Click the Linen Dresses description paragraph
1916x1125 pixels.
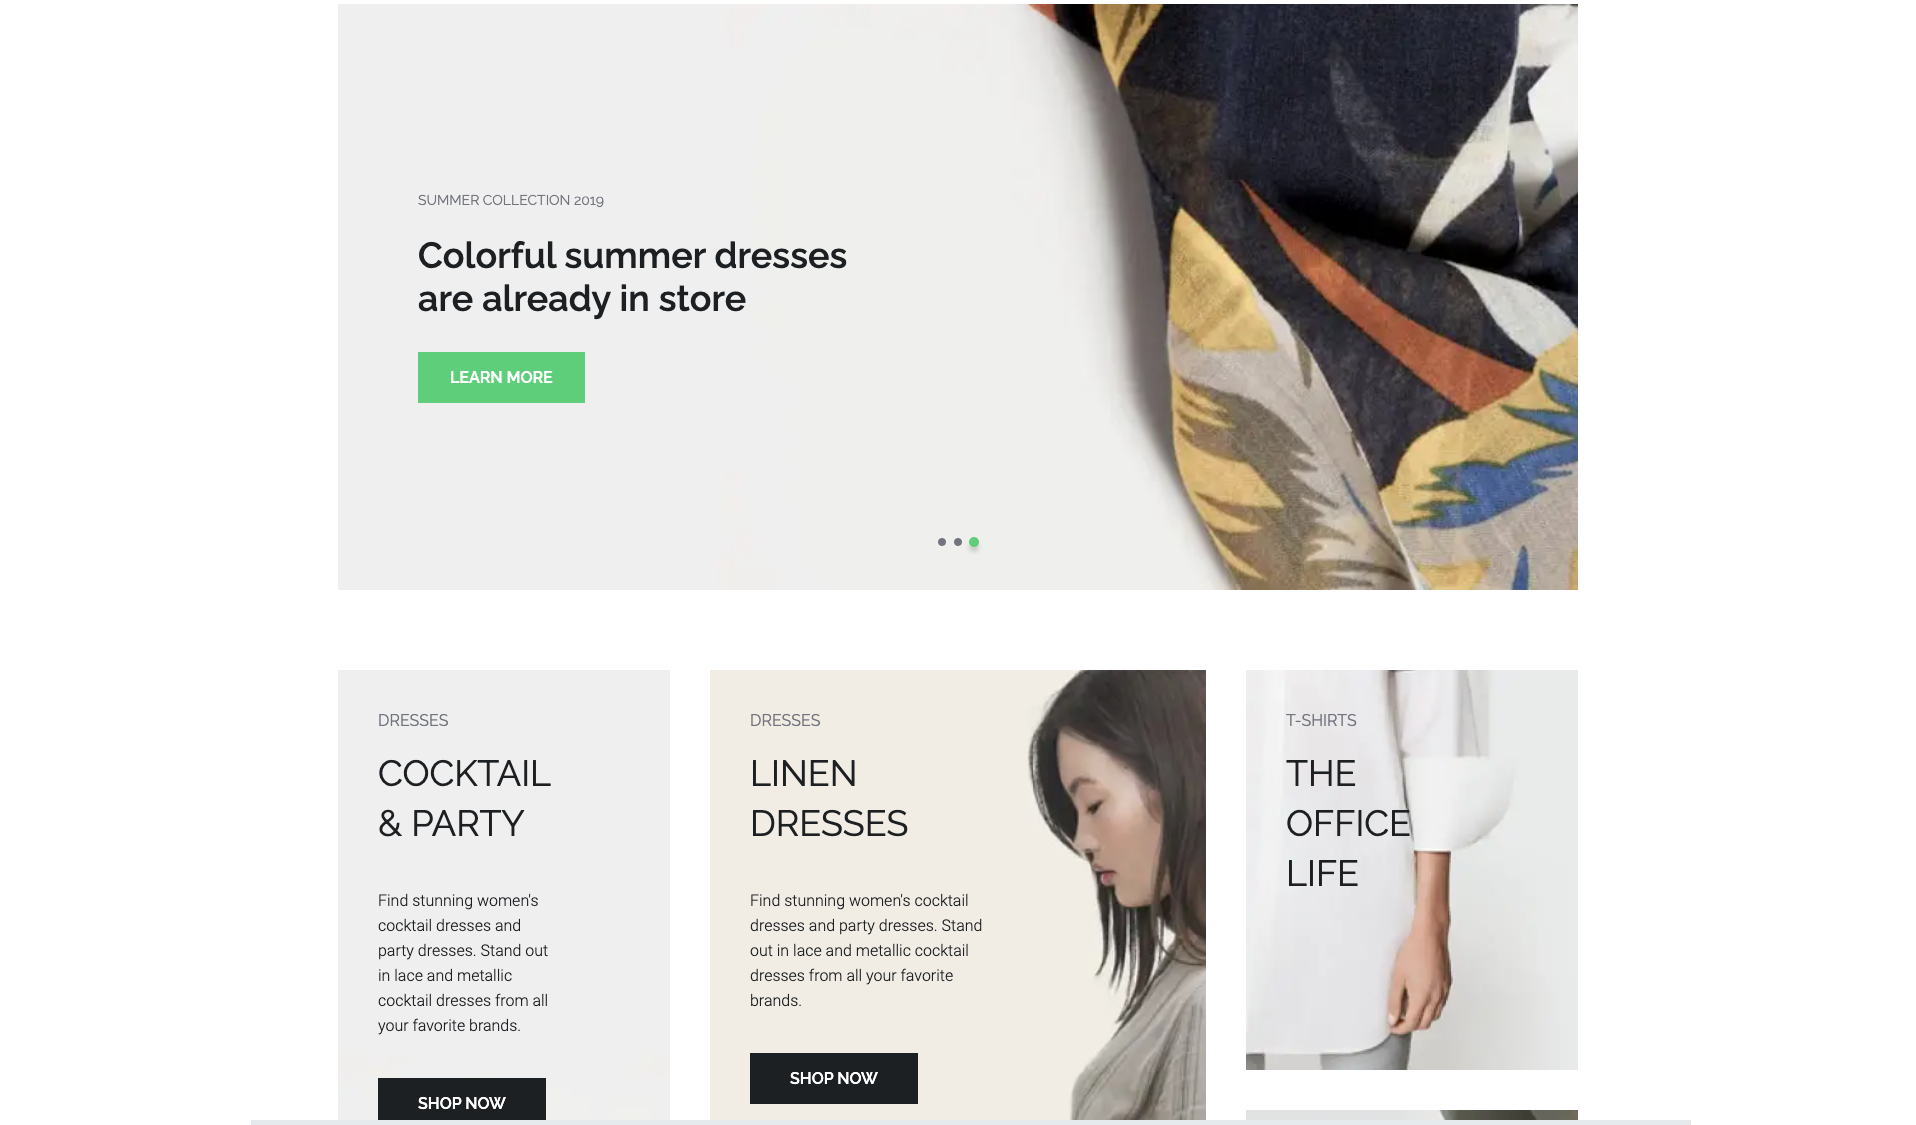pyautogui.click(x=866, y=950)
